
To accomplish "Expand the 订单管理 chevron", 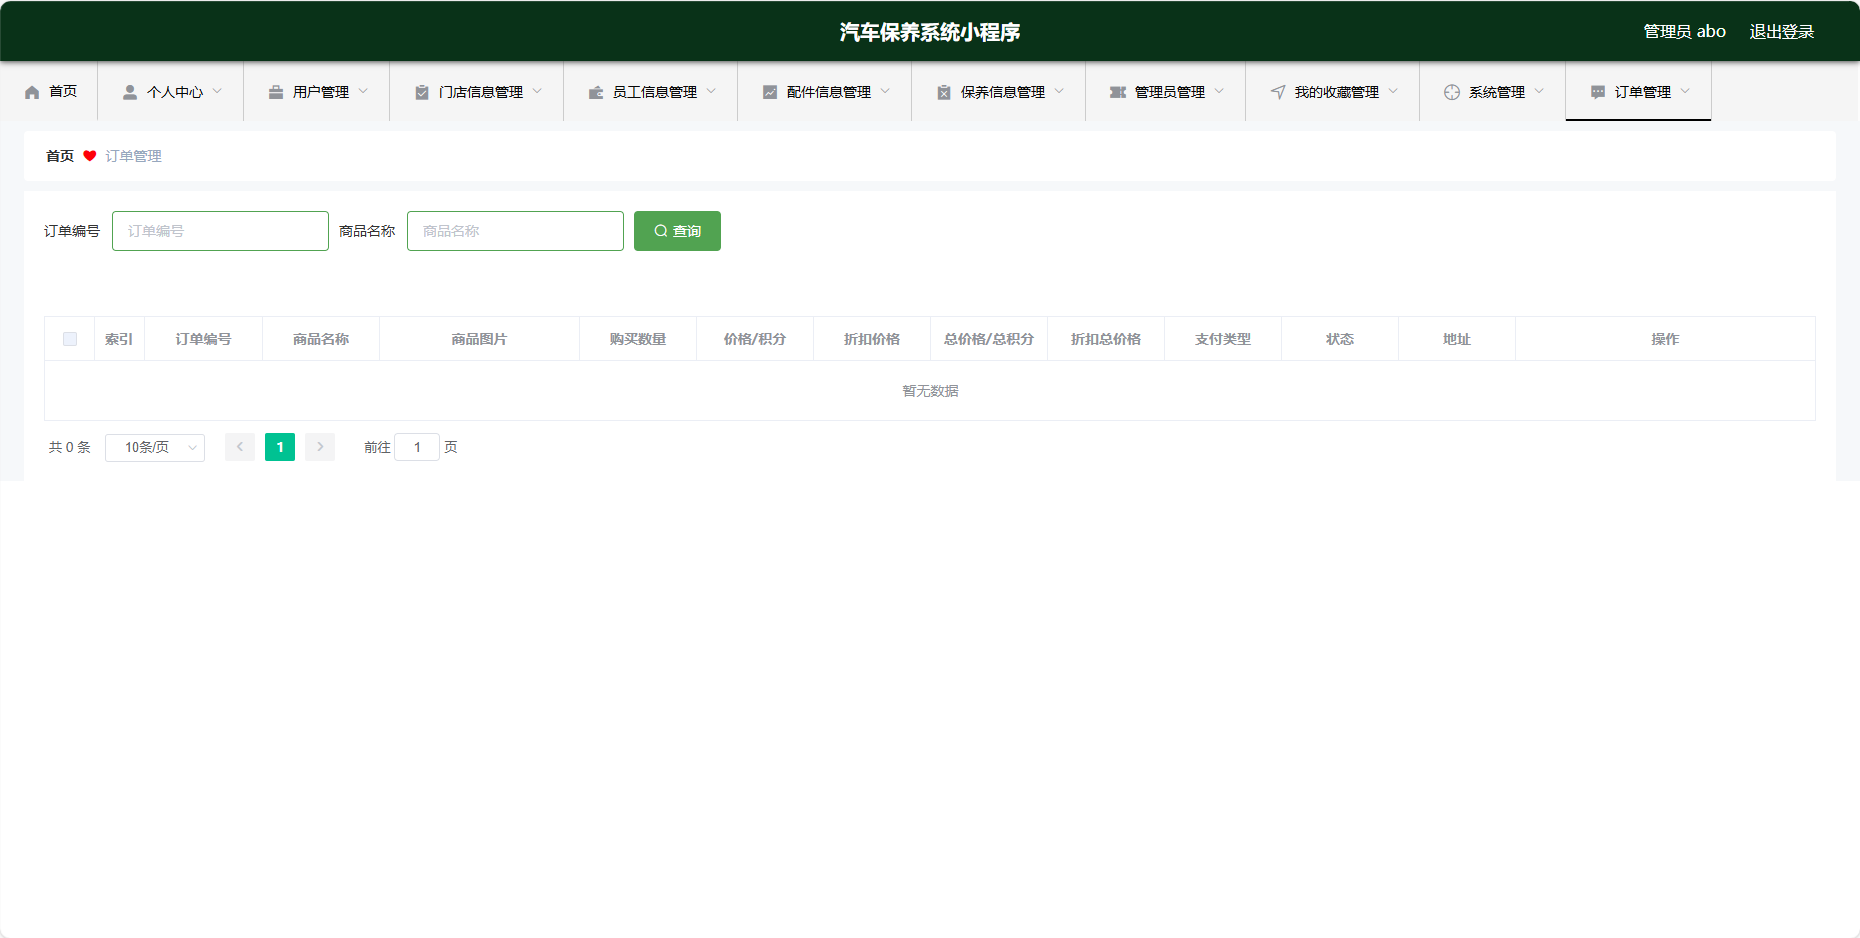I will coord(1685,91).
